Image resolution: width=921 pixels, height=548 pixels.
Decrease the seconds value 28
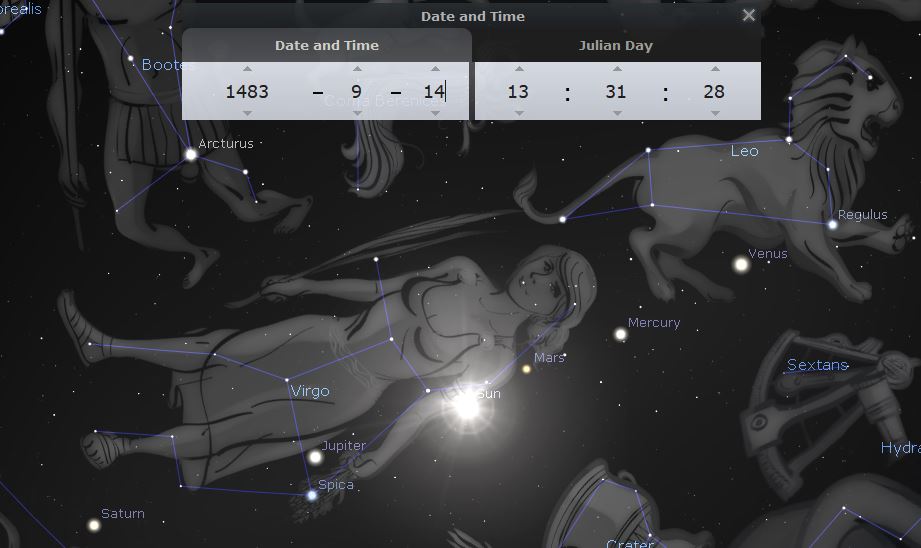(715, 113)
